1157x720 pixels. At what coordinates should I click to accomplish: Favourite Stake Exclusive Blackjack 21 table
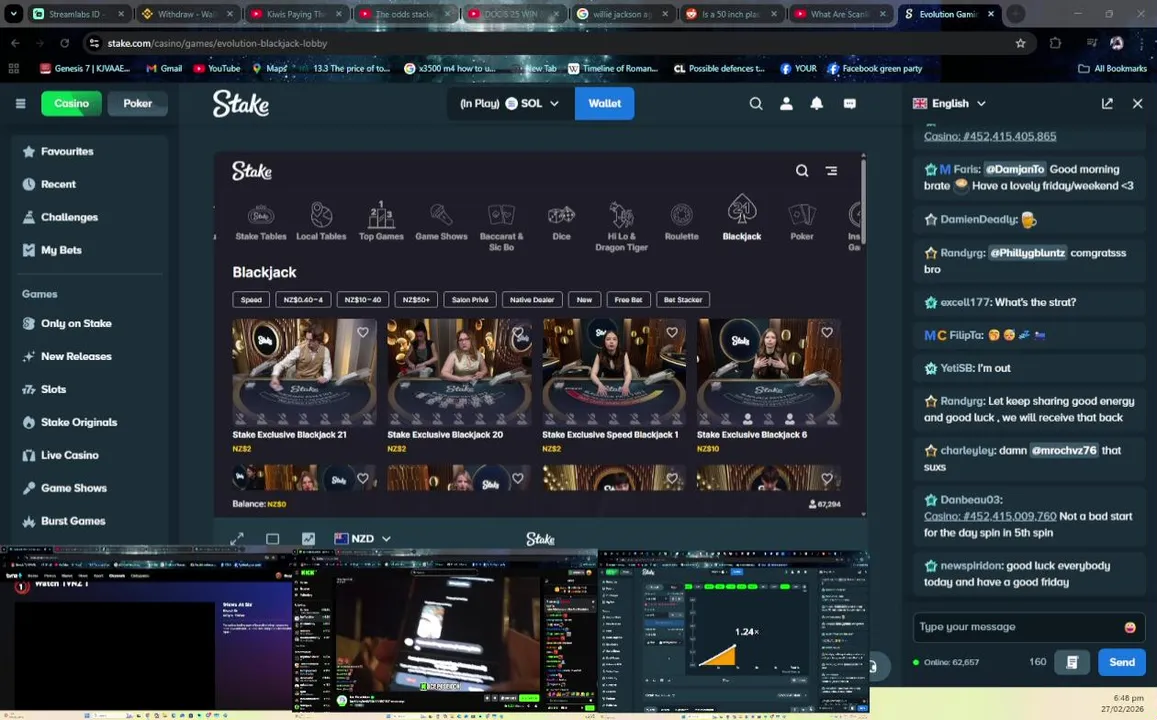(x=362, y=332)
